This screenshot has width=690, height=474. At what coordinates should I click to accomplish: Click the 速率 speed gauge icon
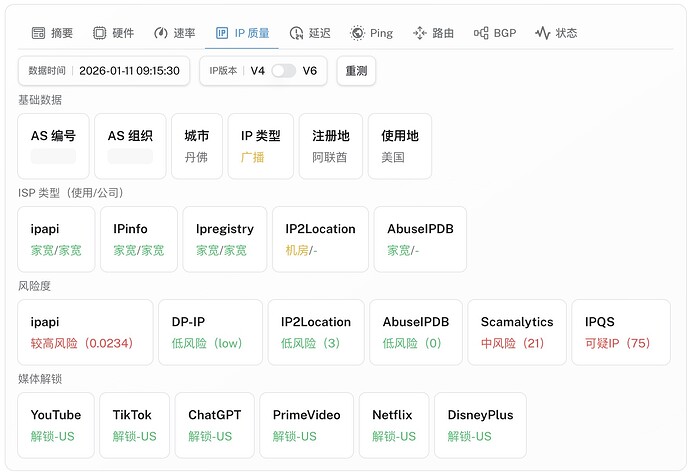point(160,33)
